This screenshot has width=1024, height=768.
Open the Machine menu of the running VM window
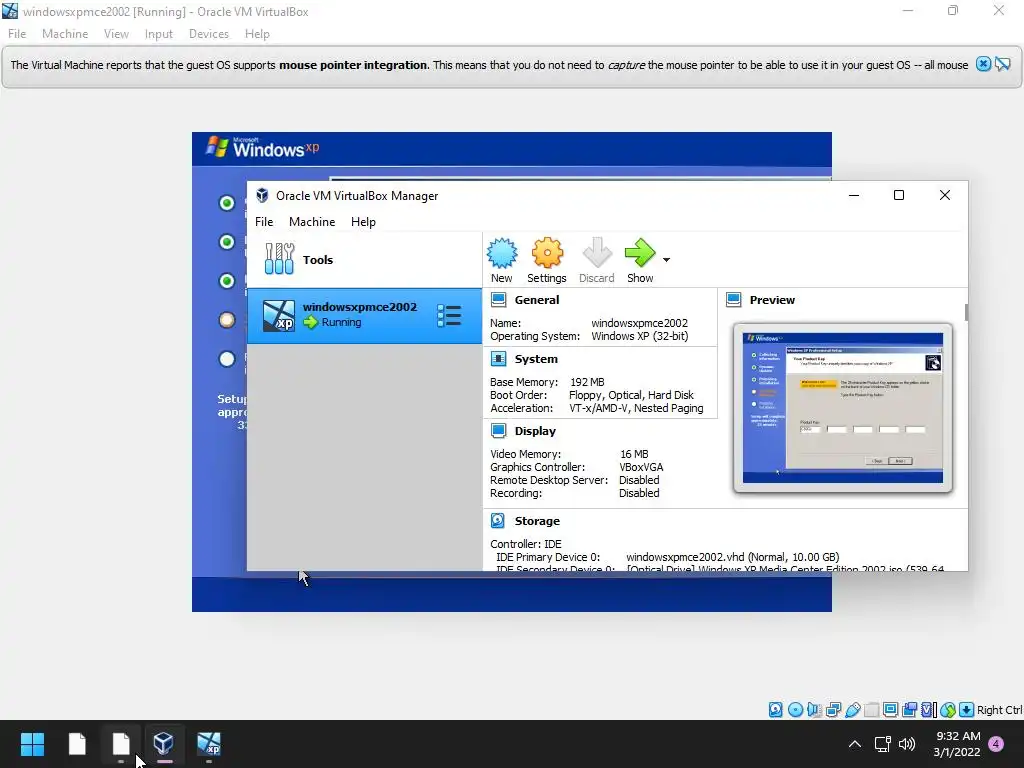coord(65,34)
